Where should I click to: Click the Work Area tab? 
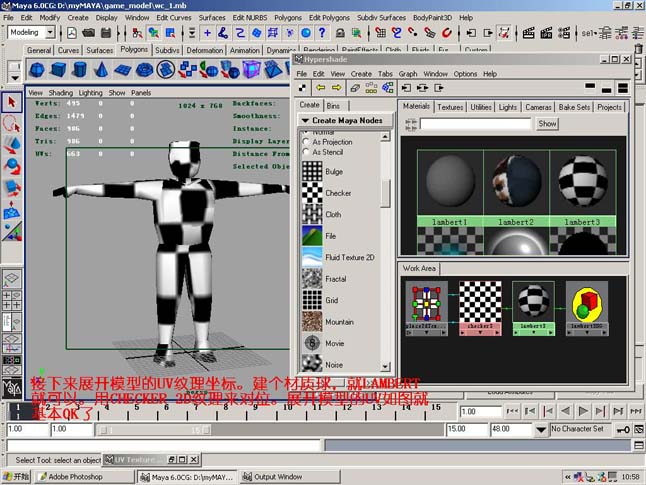click(419, 268)
